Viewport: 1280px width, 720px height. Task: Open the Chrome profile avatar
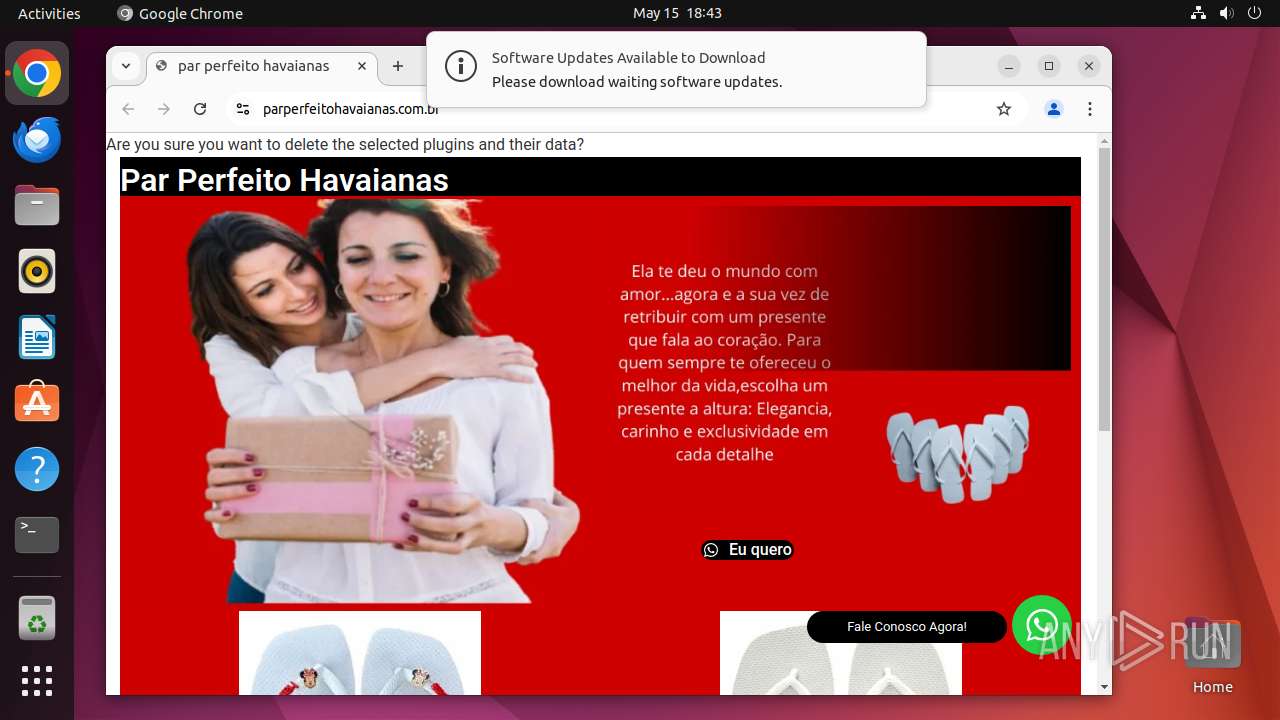coord(1054,109)
